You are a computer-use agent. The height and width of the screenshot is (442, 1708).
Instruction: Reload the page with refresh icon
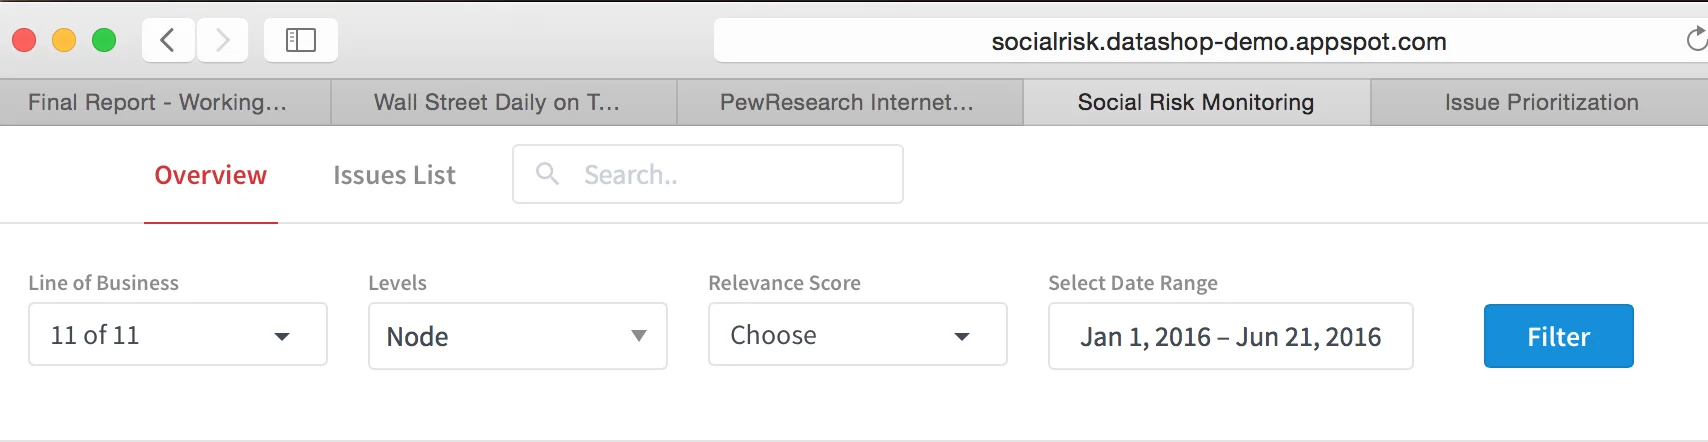1695,40
